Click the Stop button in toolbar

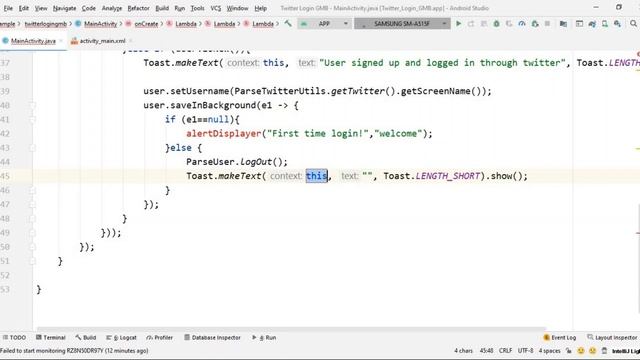547,24
